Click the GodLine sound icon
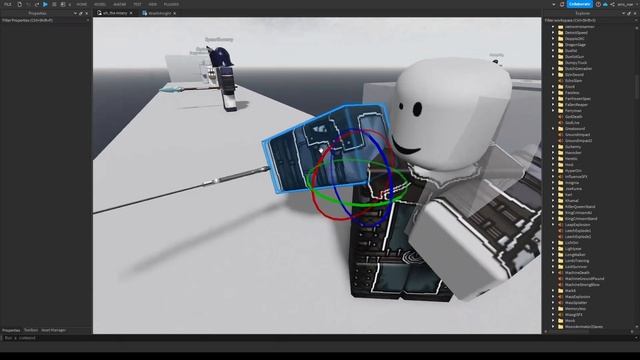 point(560,122)
